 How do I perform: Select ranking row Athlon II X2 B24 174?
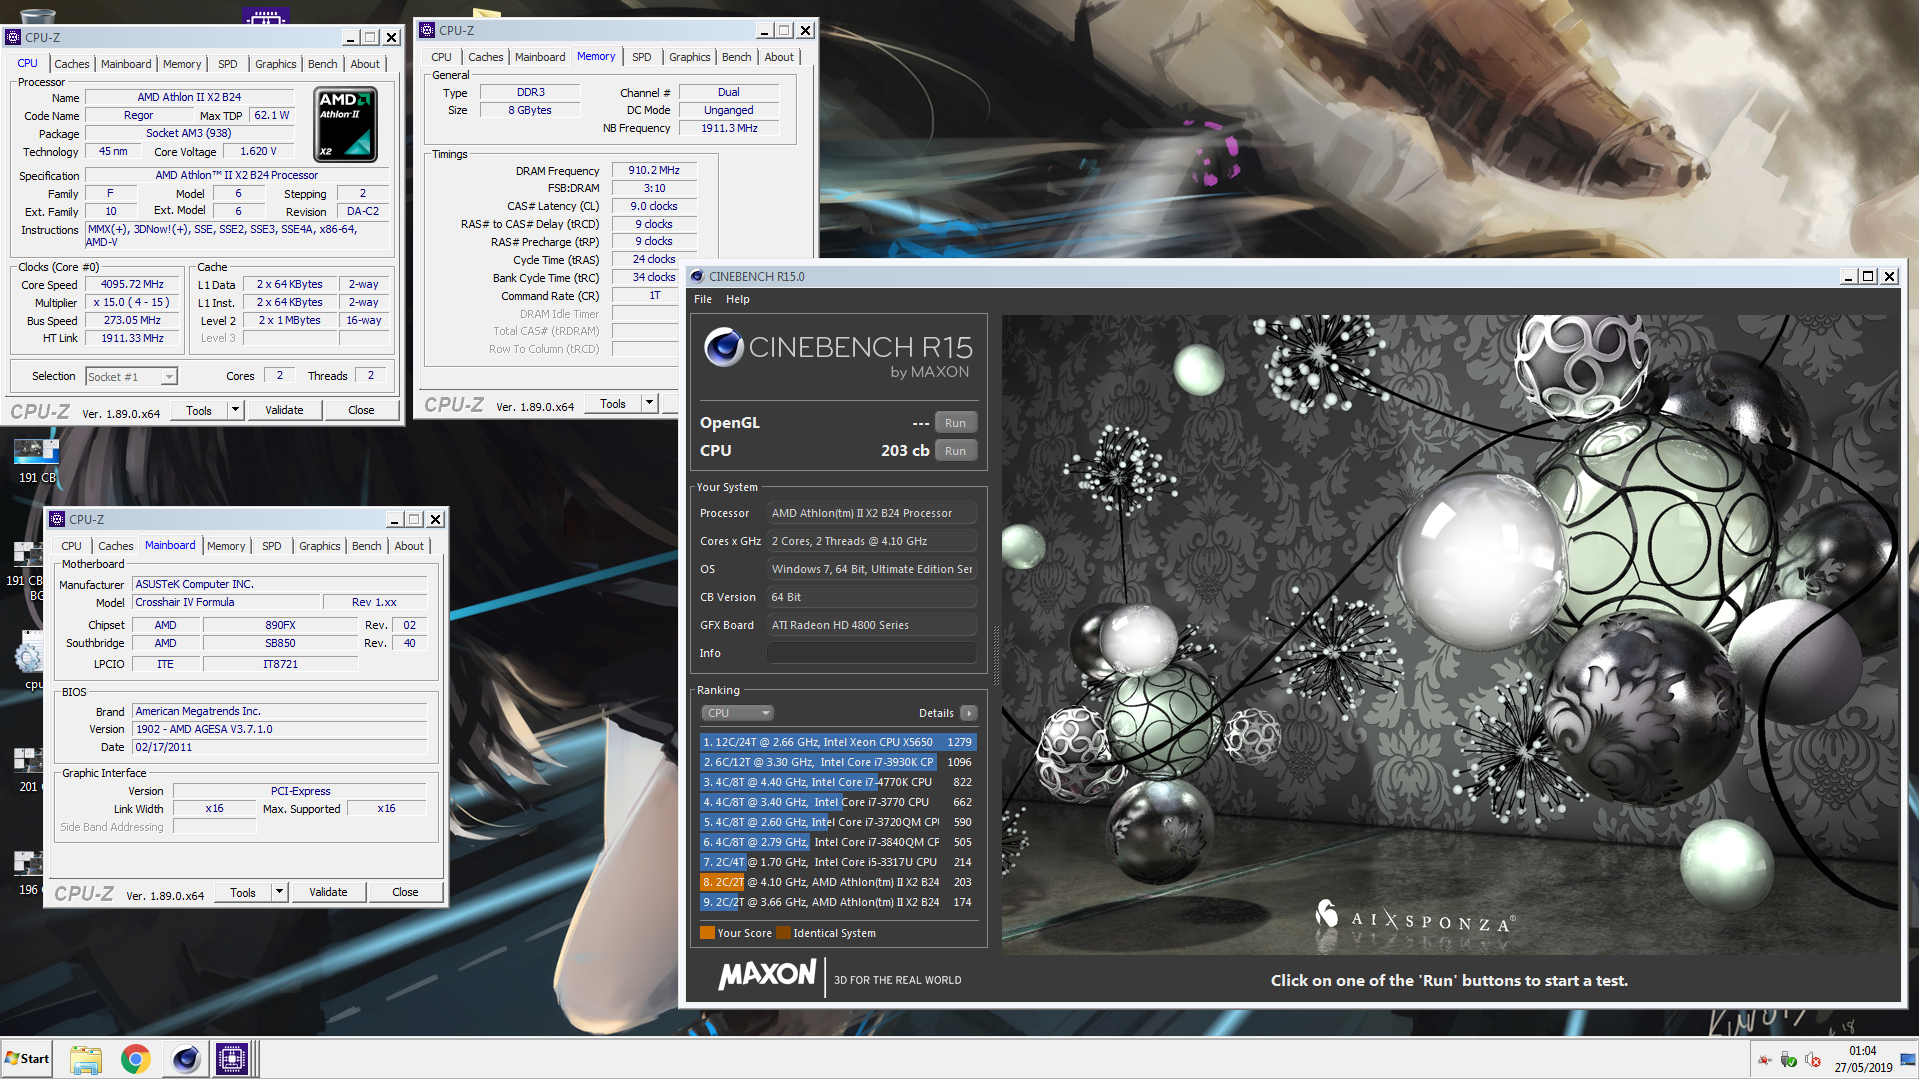838,902
